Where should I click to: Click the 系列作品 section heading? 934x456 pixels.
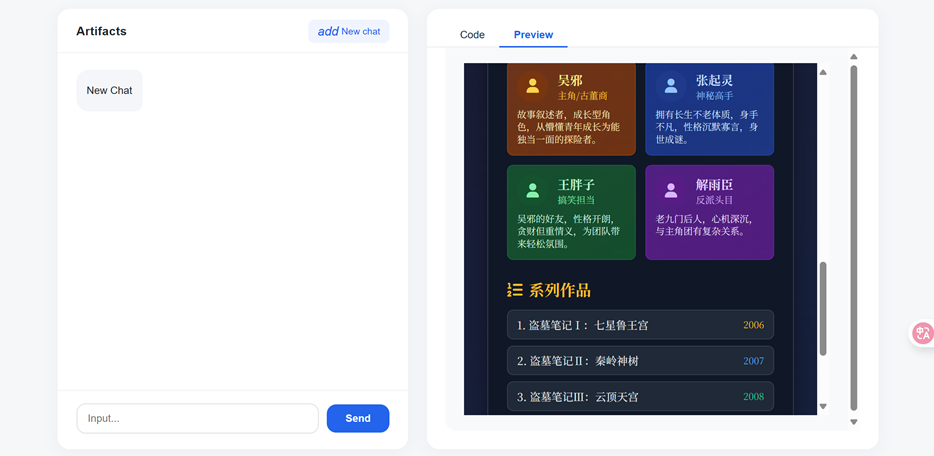[x=559, y=291]
